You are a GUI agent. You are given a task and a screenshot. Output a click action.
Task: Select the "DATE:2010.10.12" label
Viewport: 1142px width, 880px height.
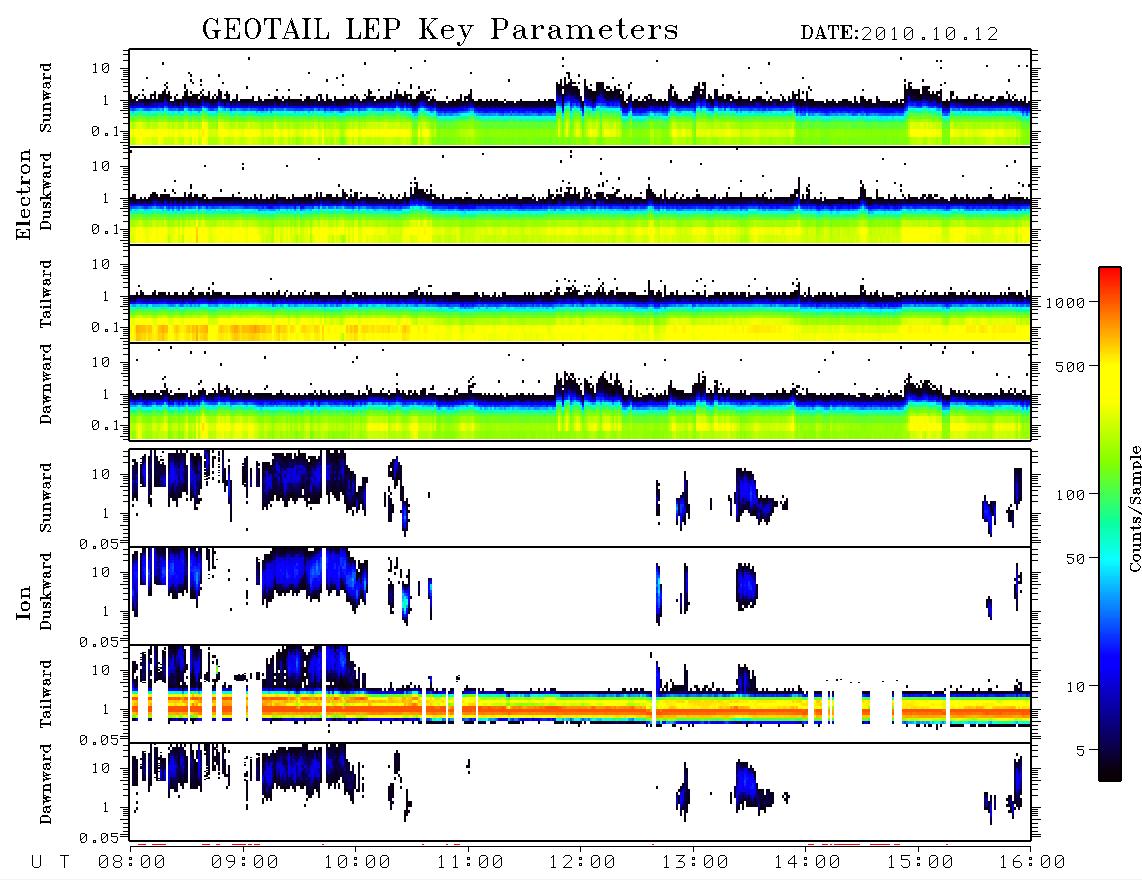coord(899,34)
